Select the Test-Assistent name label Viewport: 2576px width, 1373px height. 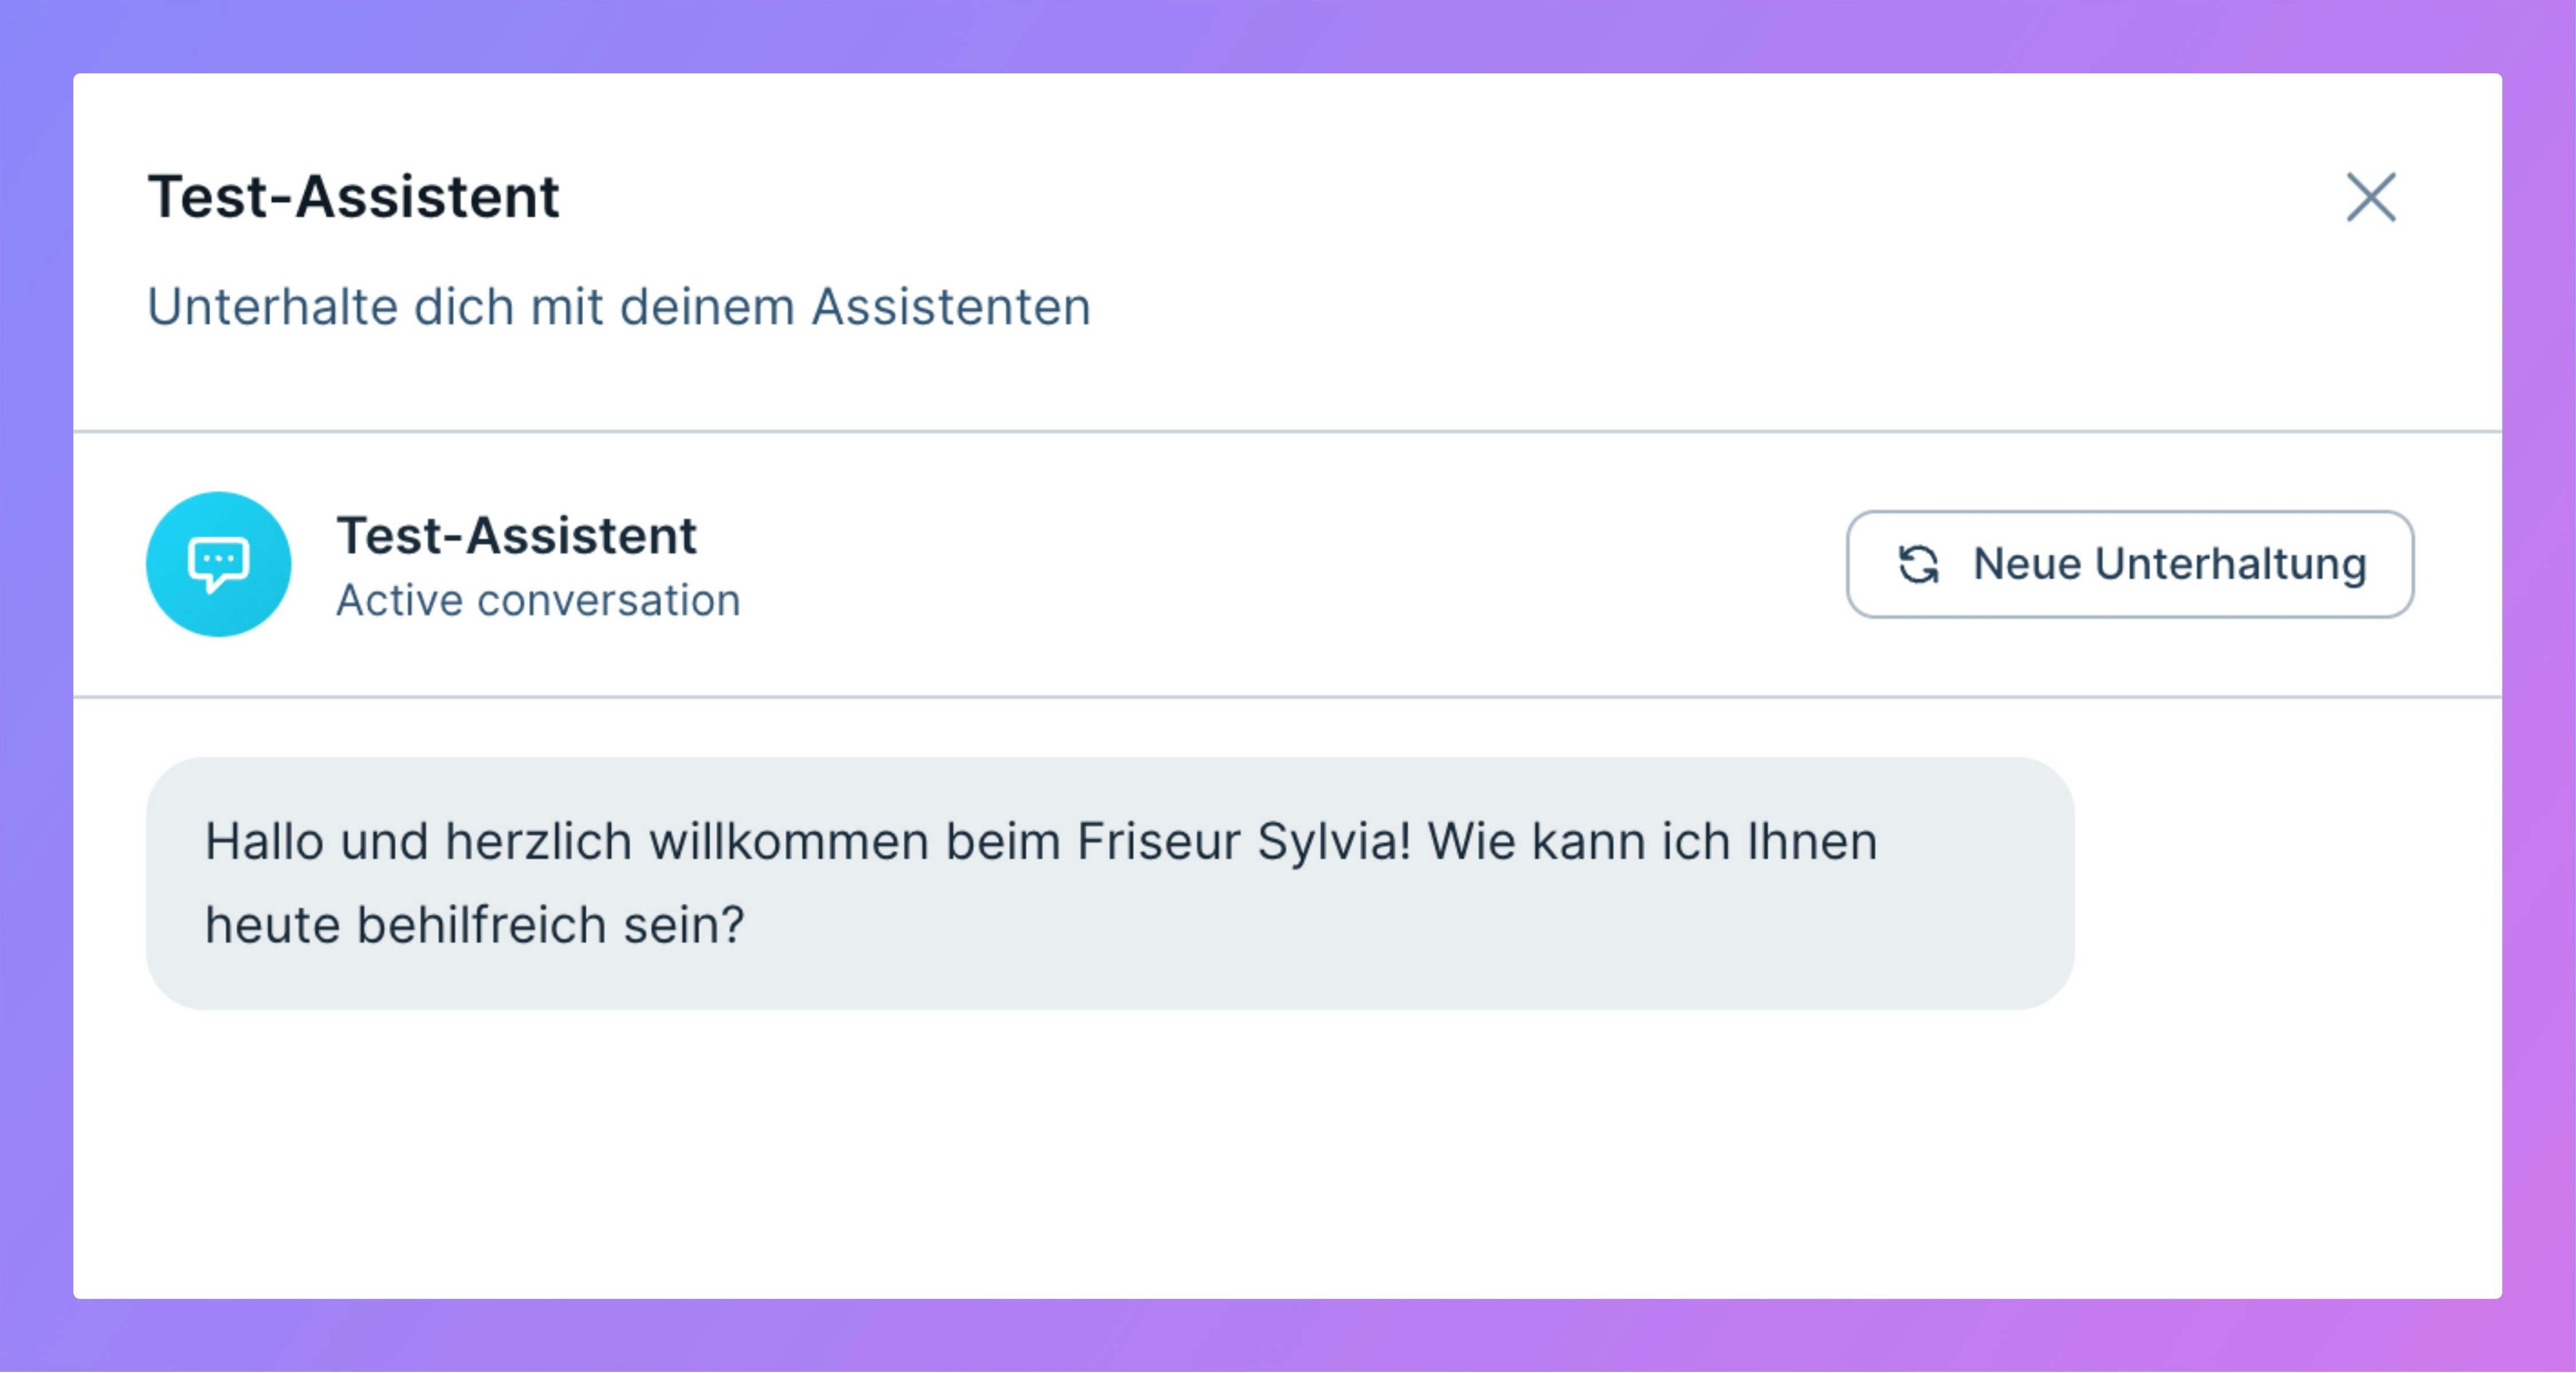tap(516, 535)
